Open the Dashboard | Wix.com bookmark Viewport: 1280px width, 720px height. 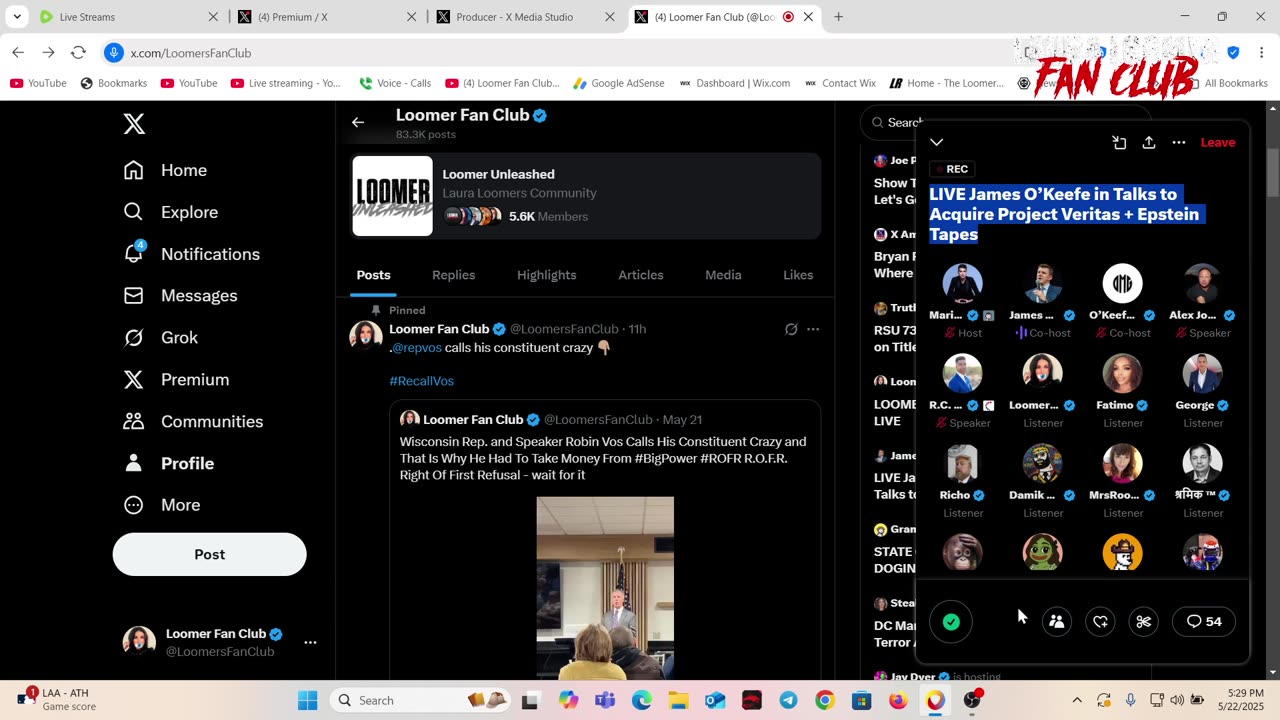[735, 83]
